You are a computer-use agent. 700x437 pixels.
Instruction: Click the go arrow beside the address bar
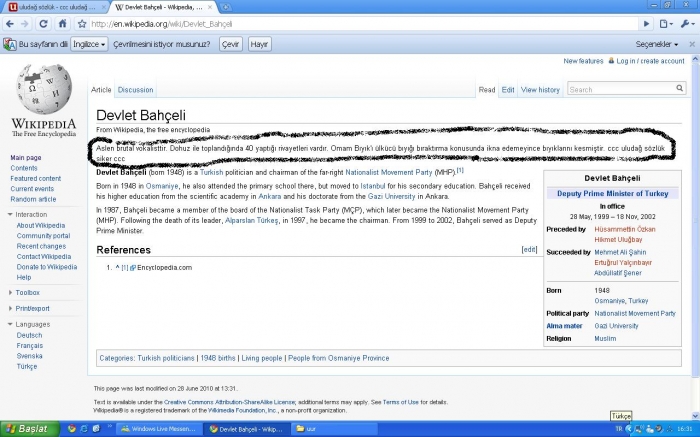(646, 24)
